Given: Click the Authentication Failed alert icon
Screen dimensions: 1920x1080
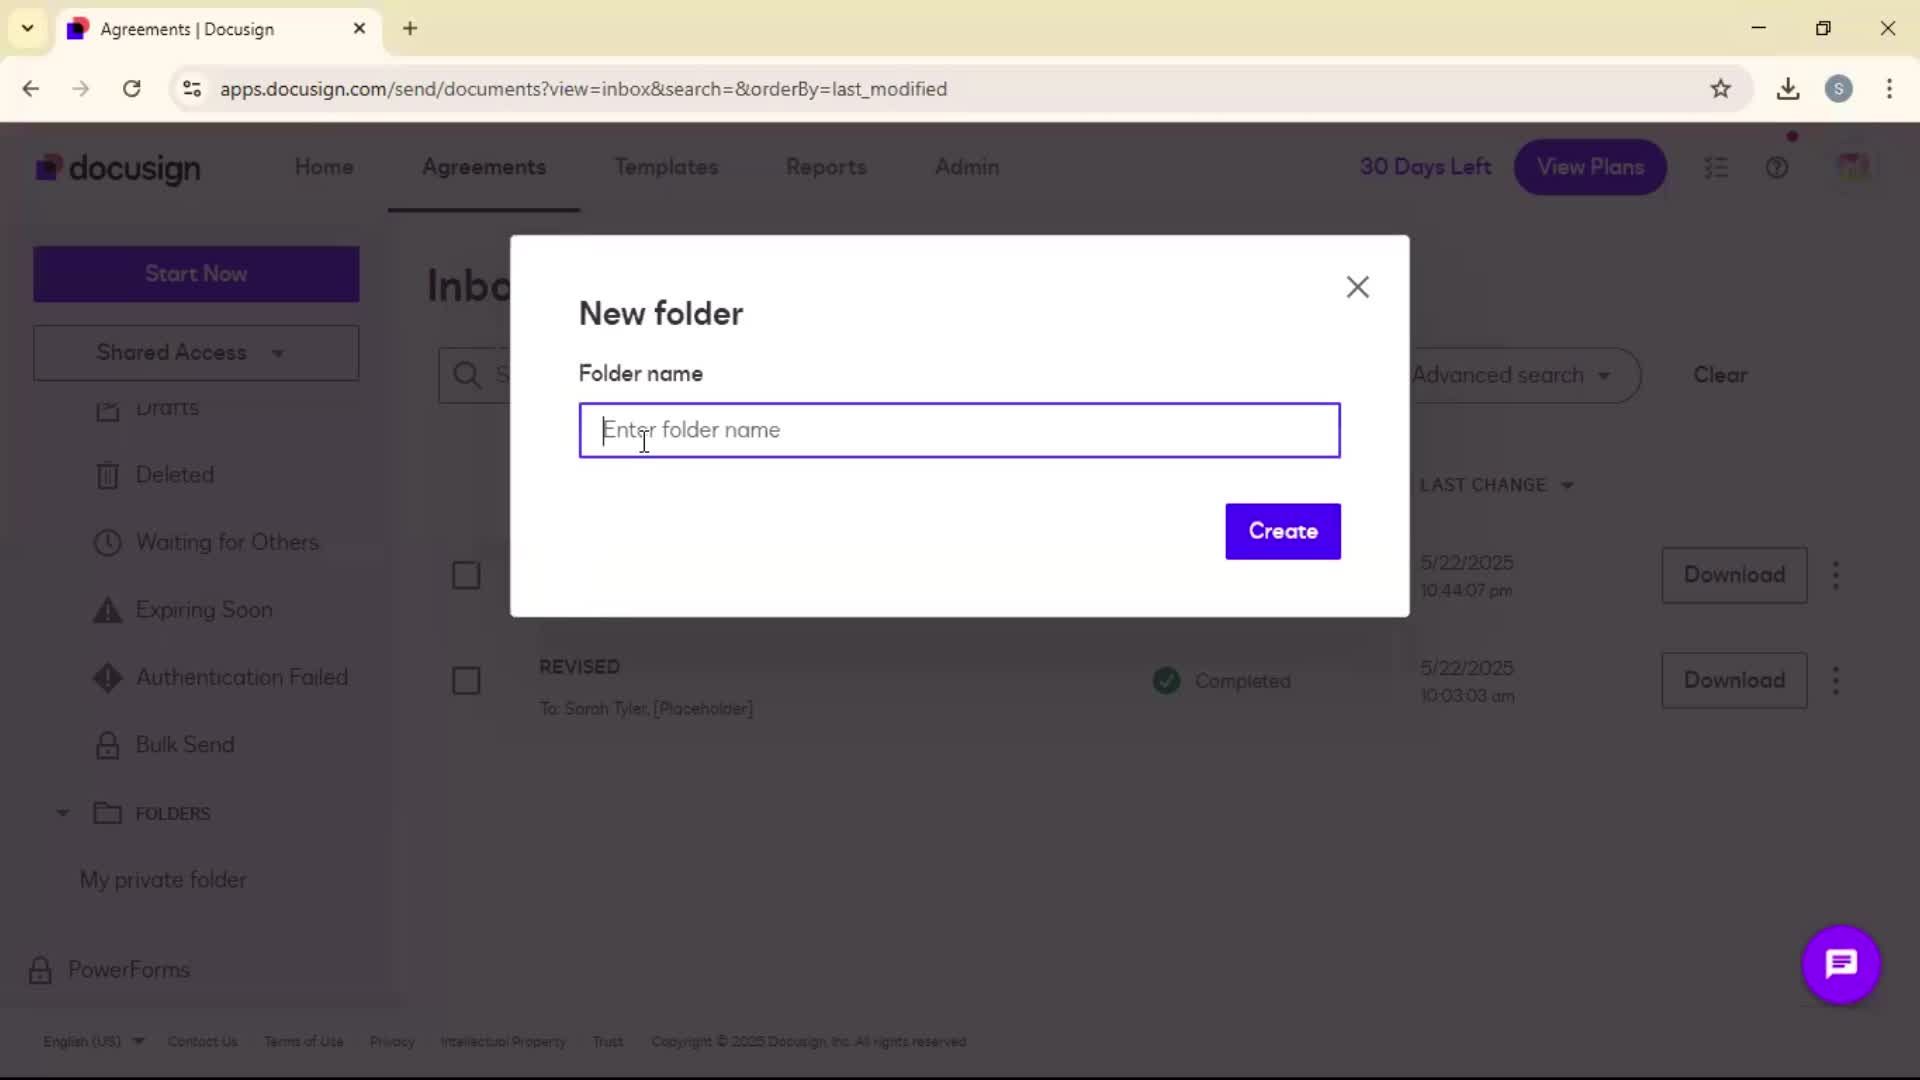Looking at the screenshot, I should click(107, 678).
